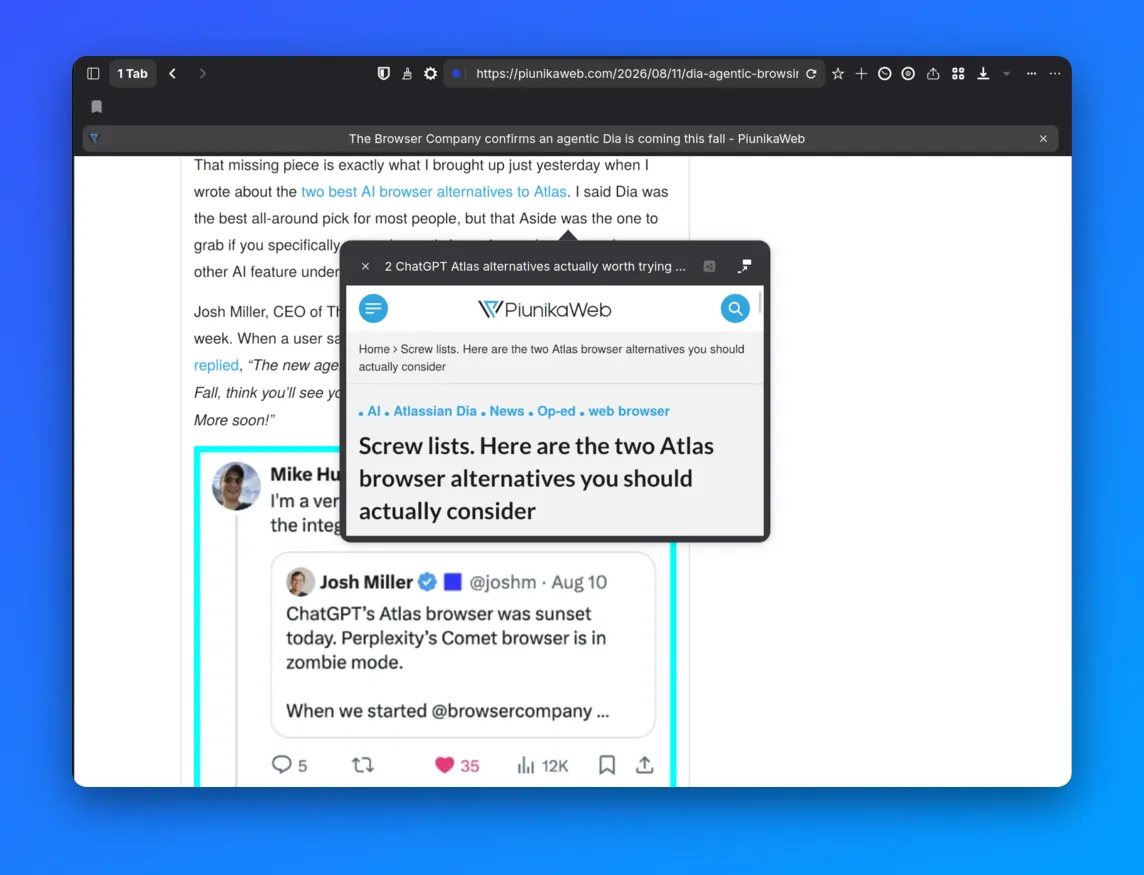Open the 'replied' link in the article
Viewport: 1144px width, 875px height.
[216, 365]
